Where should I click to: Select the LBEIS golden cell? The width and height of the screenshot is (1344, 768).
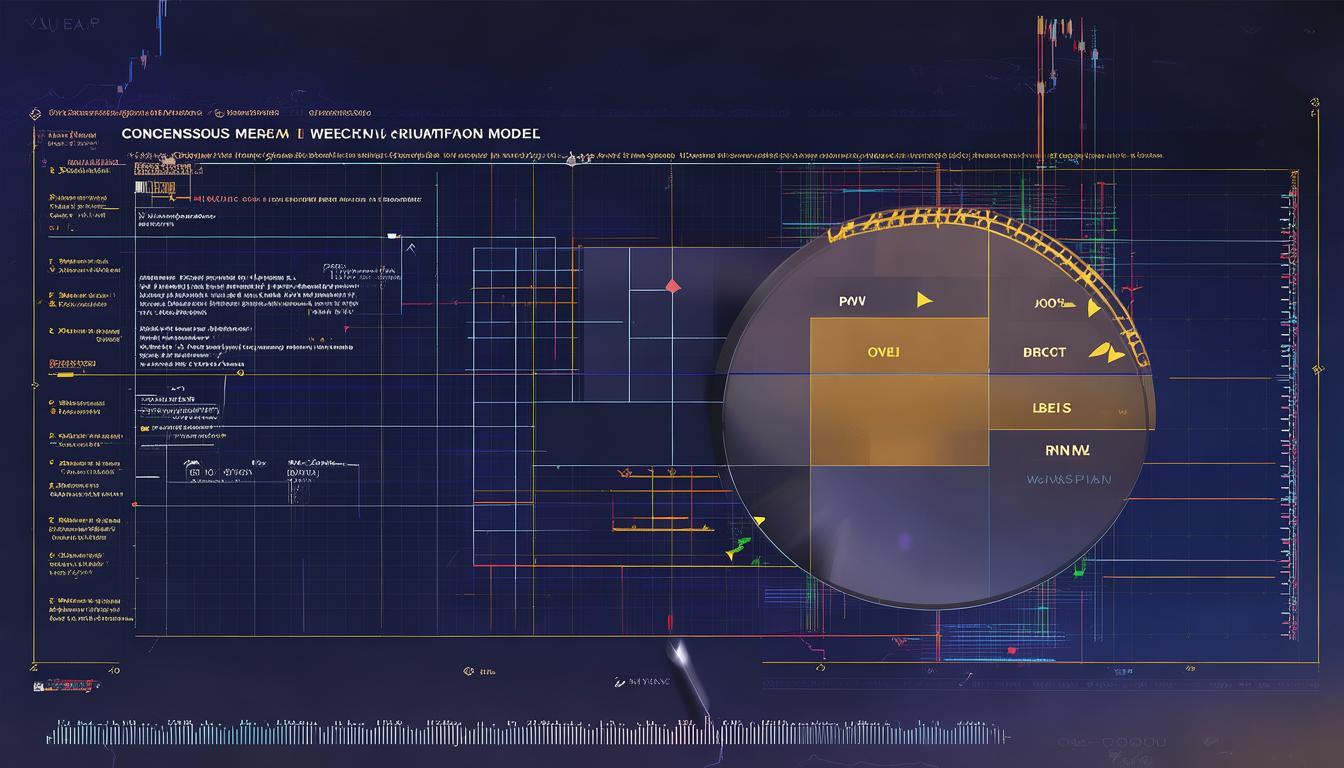tap(1051, 408)
